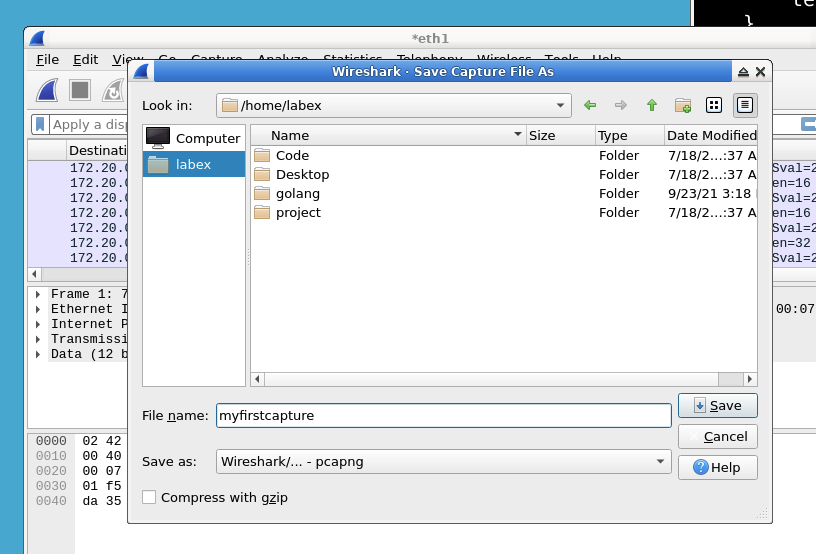The image size is (816, 554).
Task: Go back using the green left arrow
Action: pos(590,105)
